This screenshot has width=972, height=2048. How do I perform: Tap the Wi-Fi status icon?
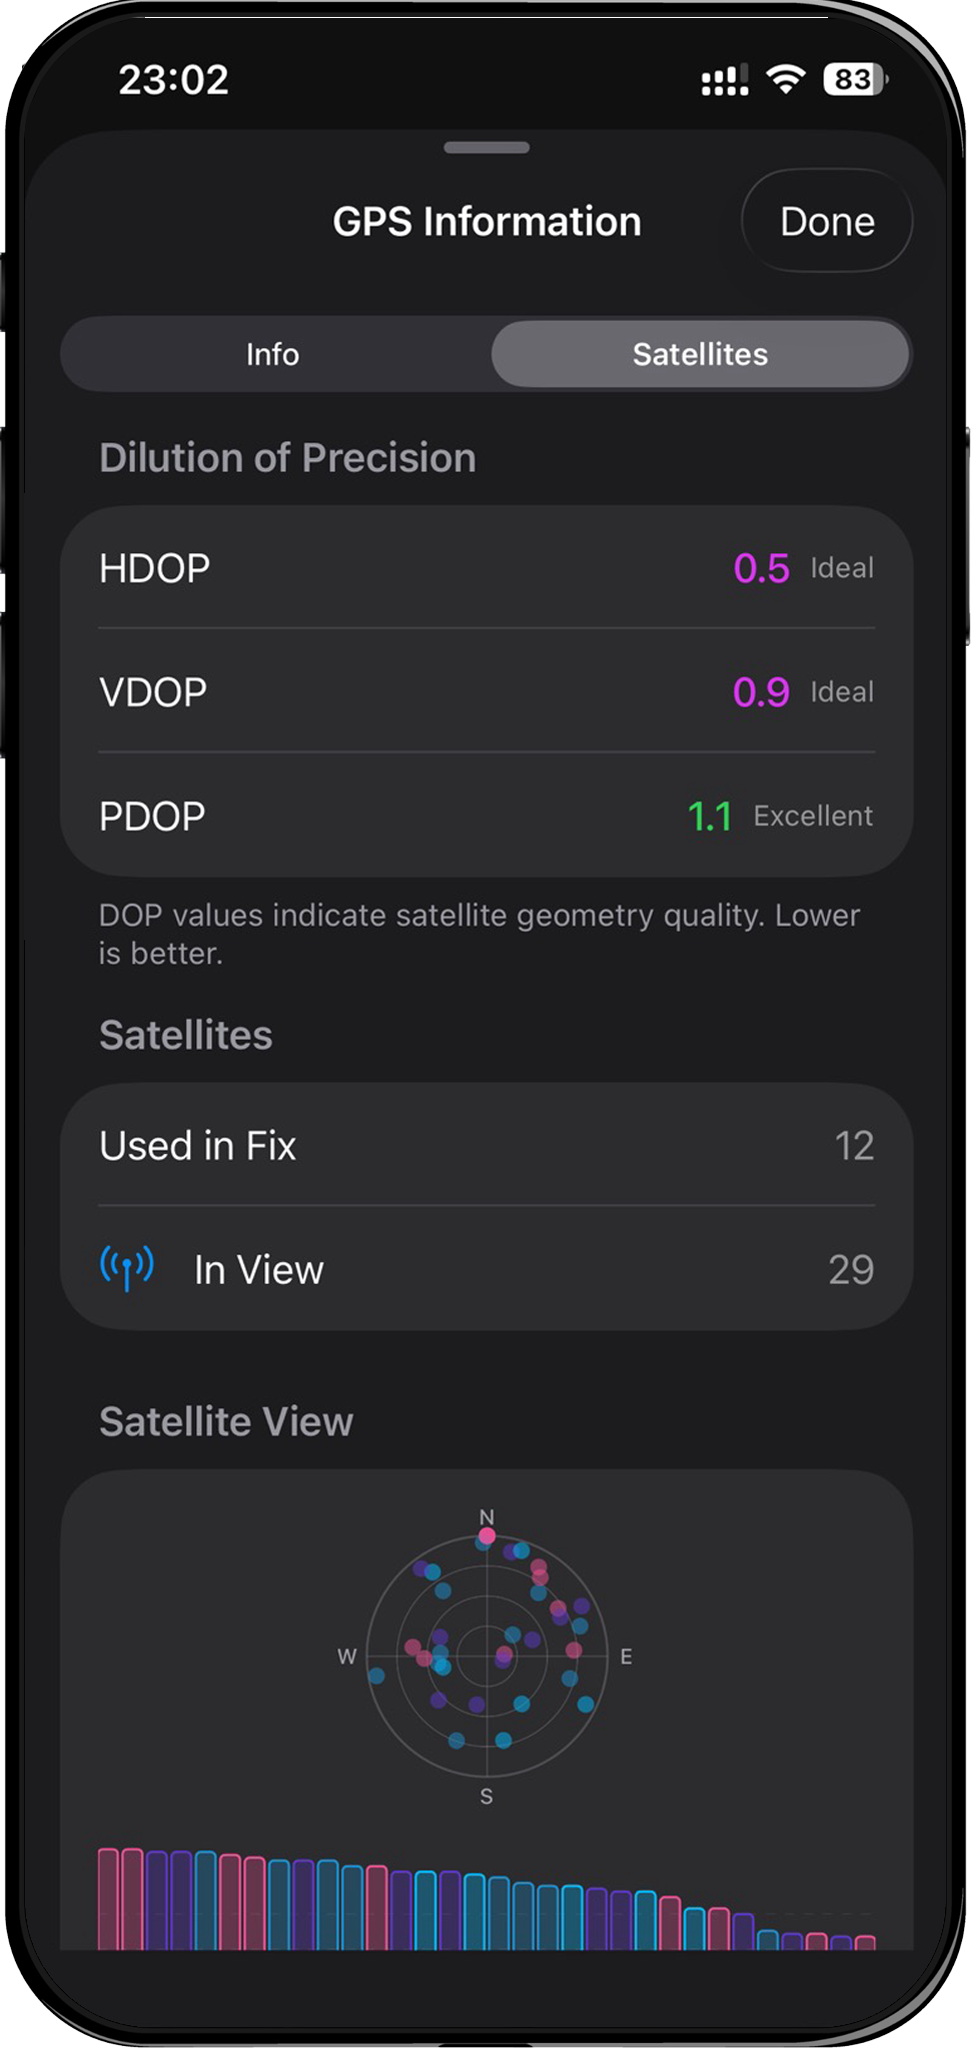[786, 80]
